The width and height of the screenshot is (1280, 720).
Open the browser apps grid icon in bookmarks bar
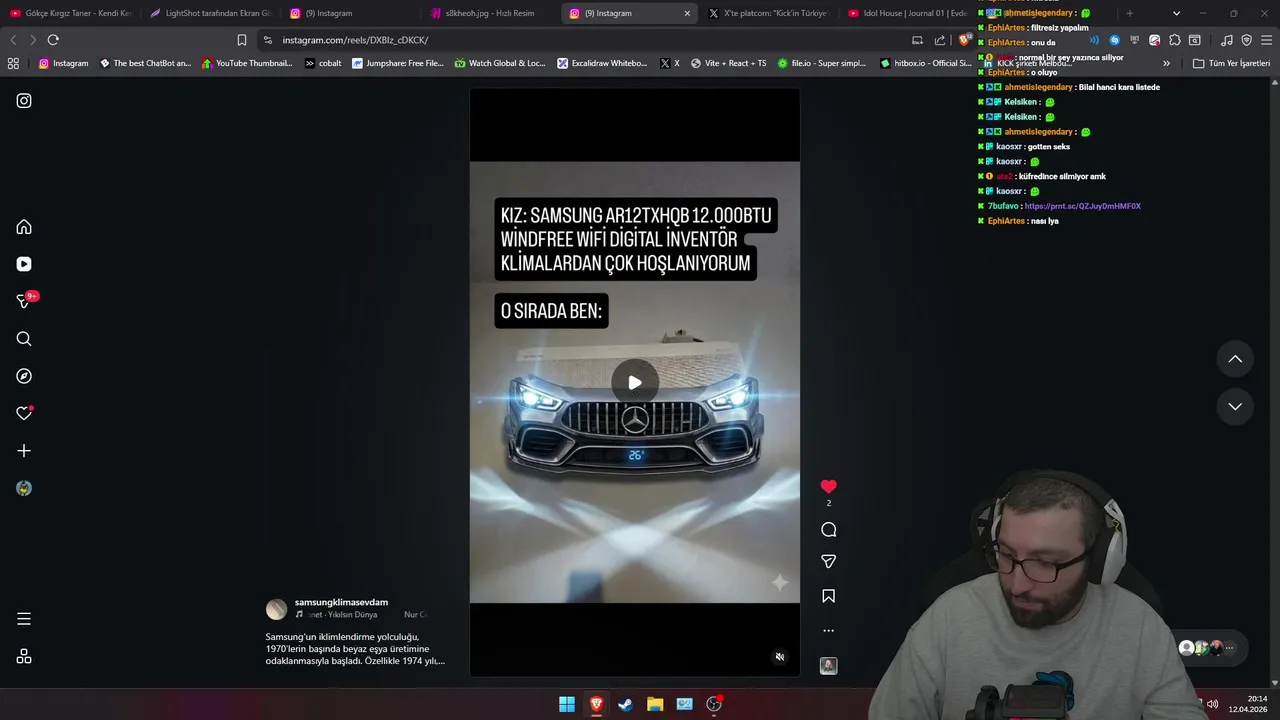(x=13, y=63)
